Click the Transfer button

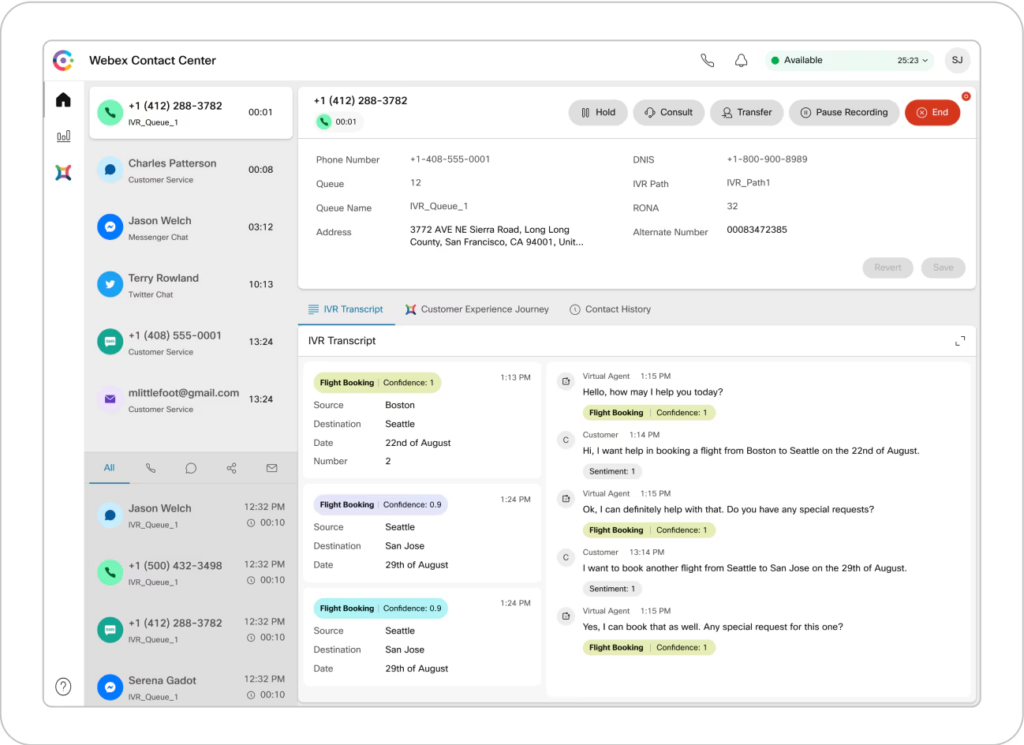pyautogui.click(x=746, y=113)
